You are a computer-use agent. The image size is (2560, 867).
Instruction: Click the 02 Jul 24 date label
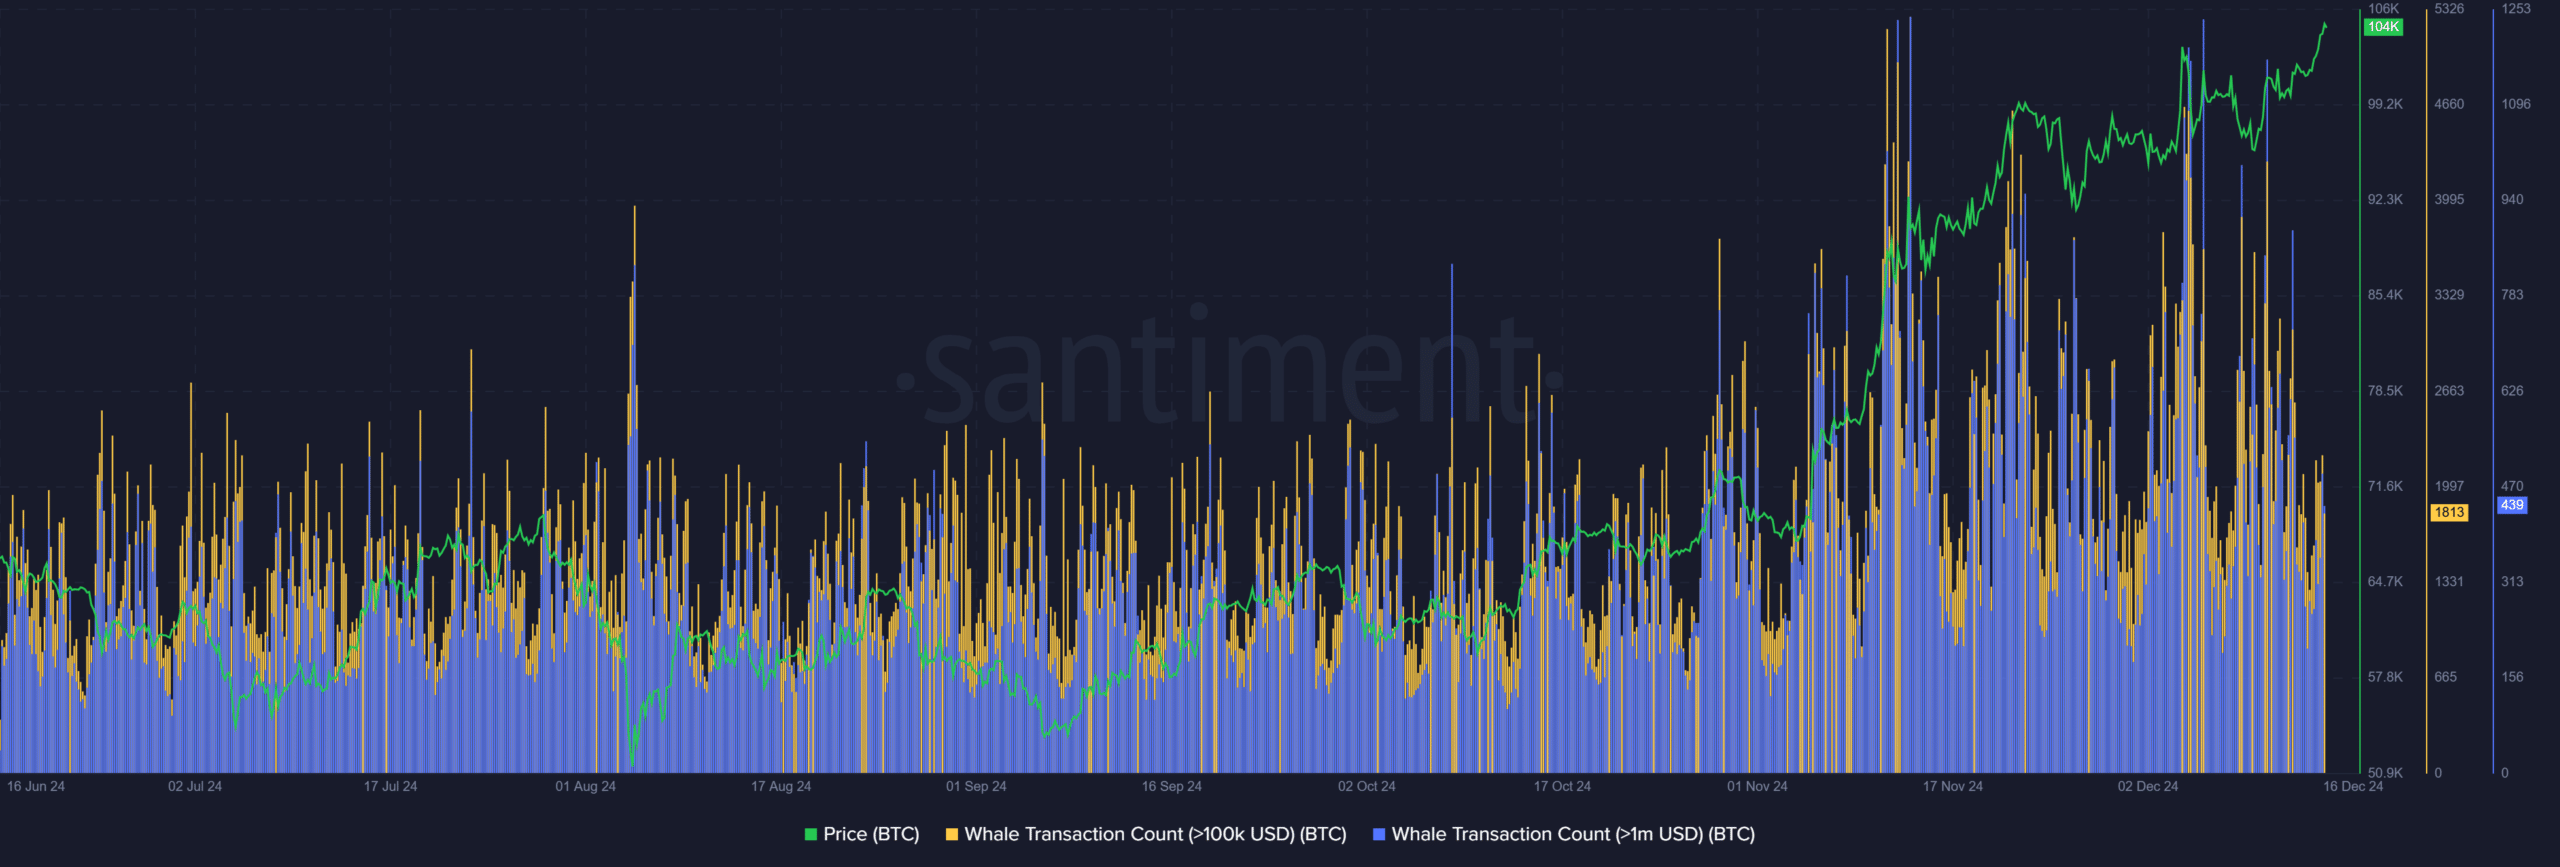(195, 786)
